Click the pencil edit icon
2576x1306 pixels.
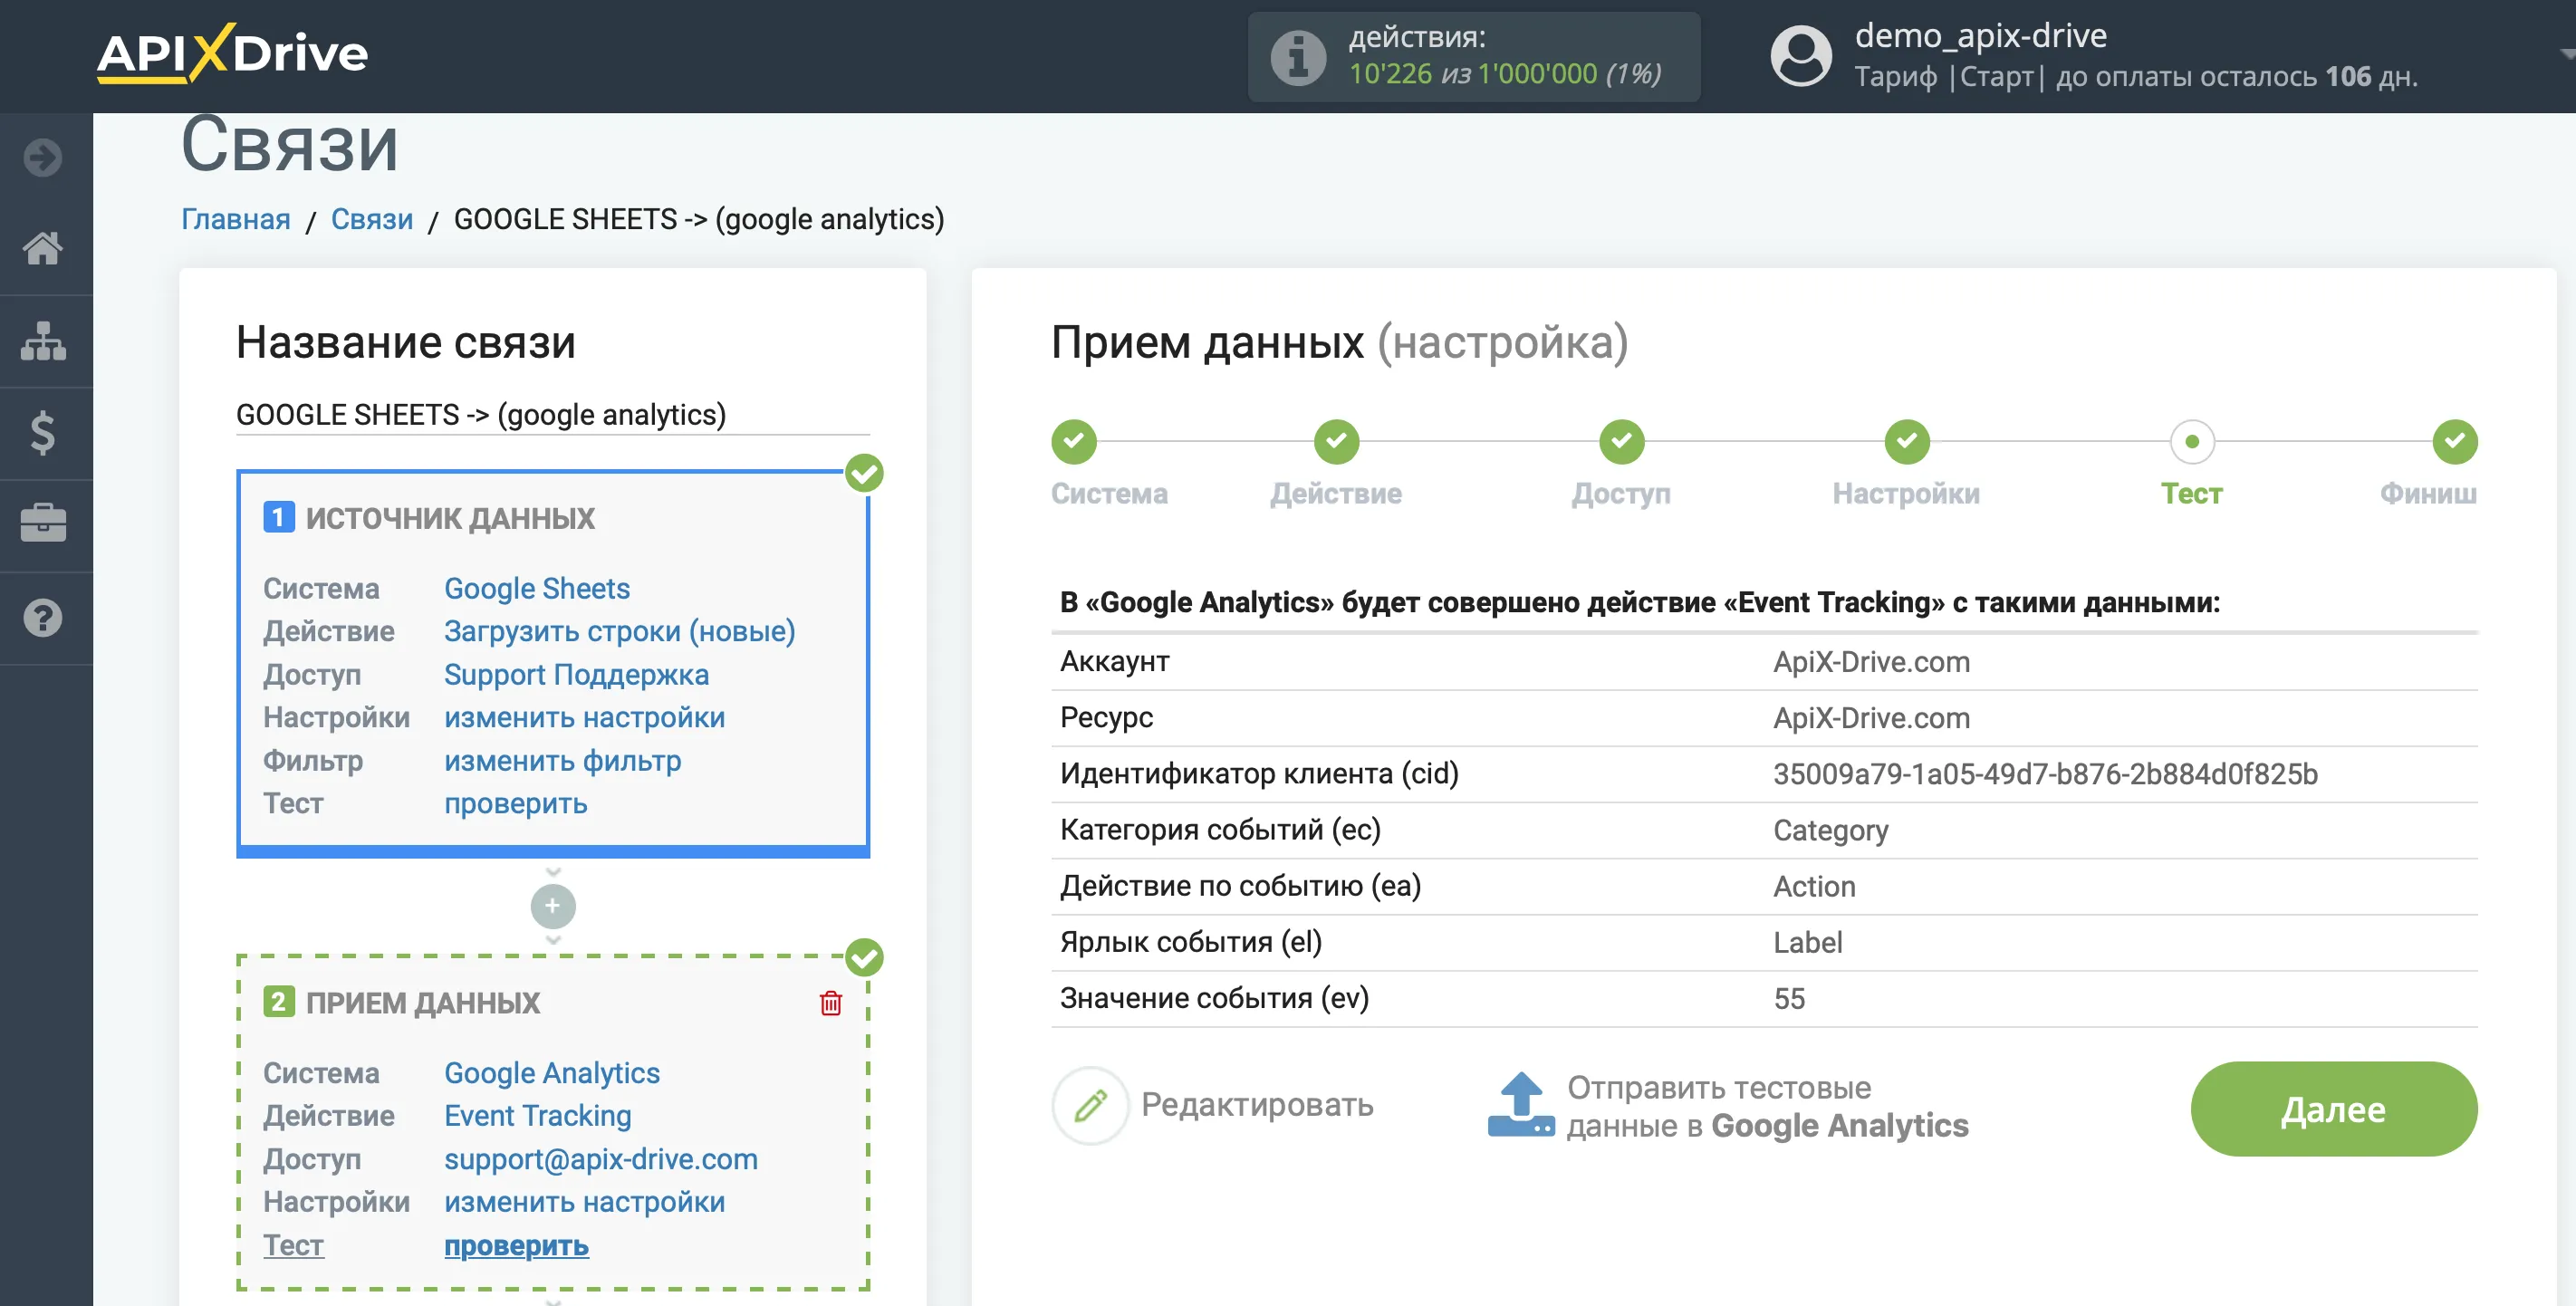[1090, 1105]
